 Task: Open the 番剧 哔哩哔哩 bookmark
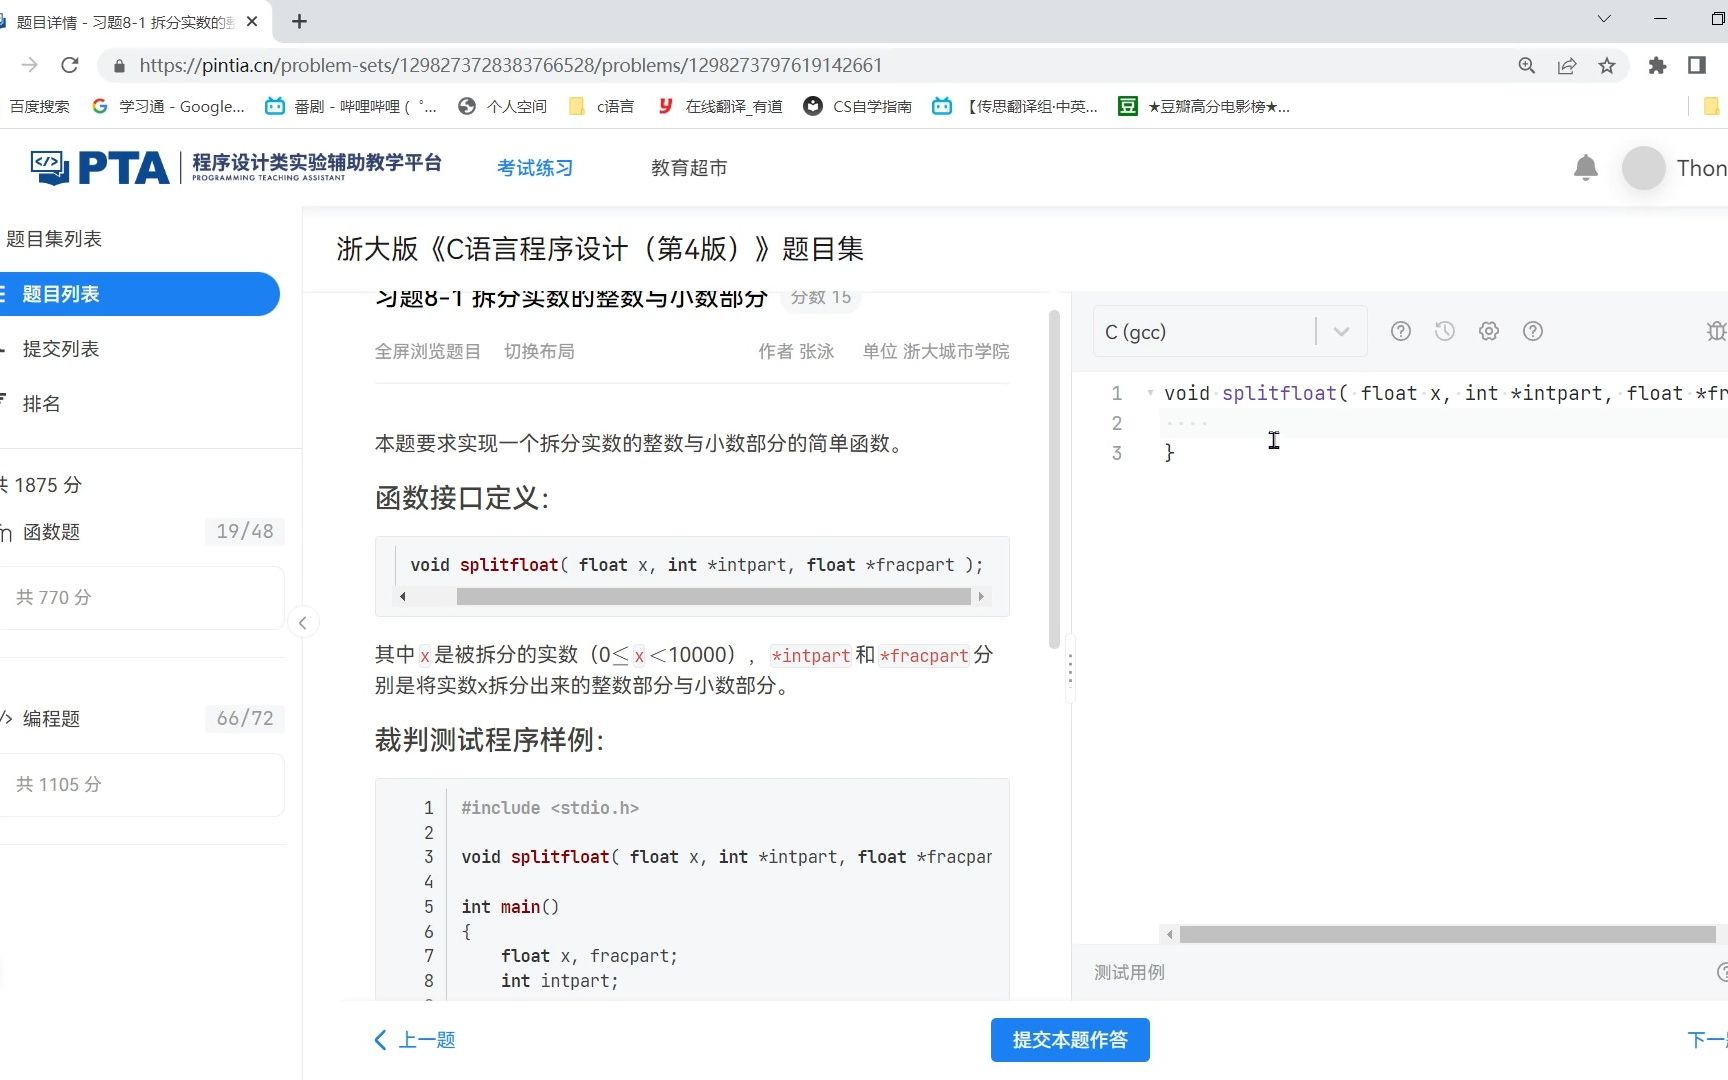coord(351,106)
